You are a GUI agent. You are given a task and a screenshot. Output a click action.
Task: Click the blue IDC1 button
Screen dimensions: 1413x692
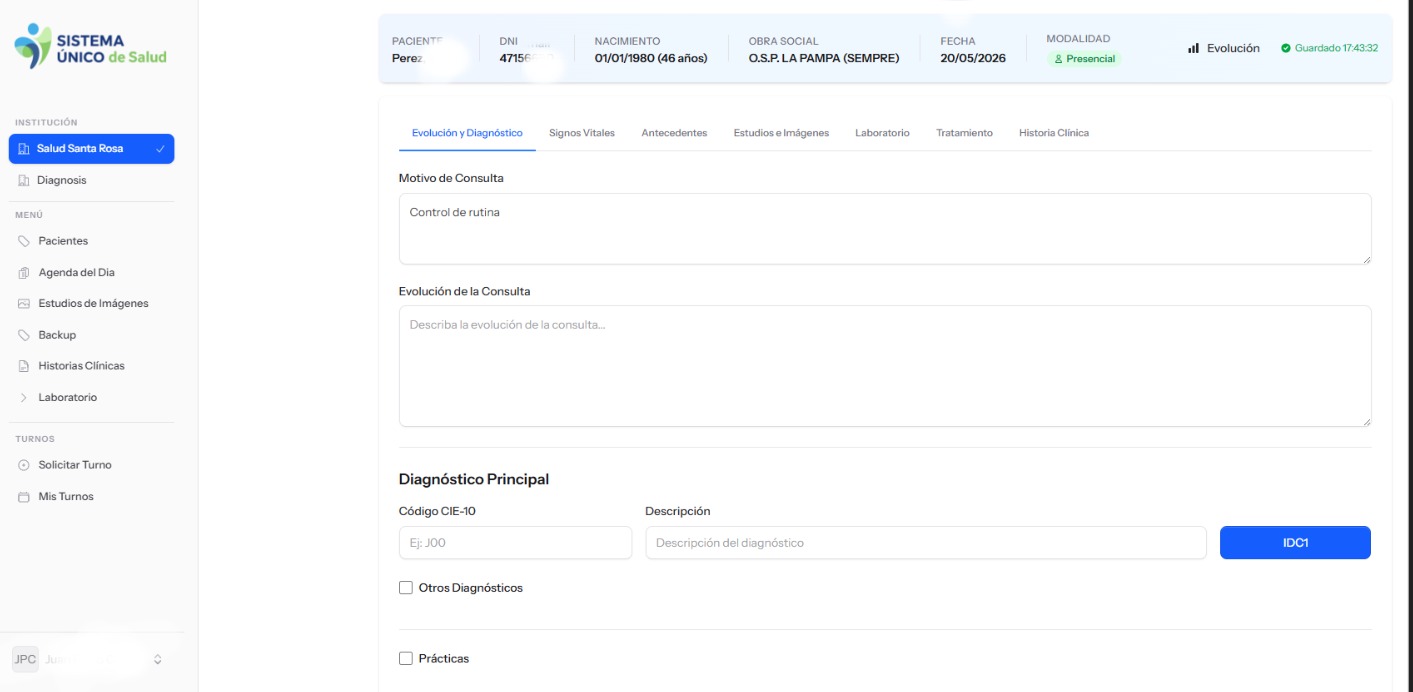(1295, 543)
